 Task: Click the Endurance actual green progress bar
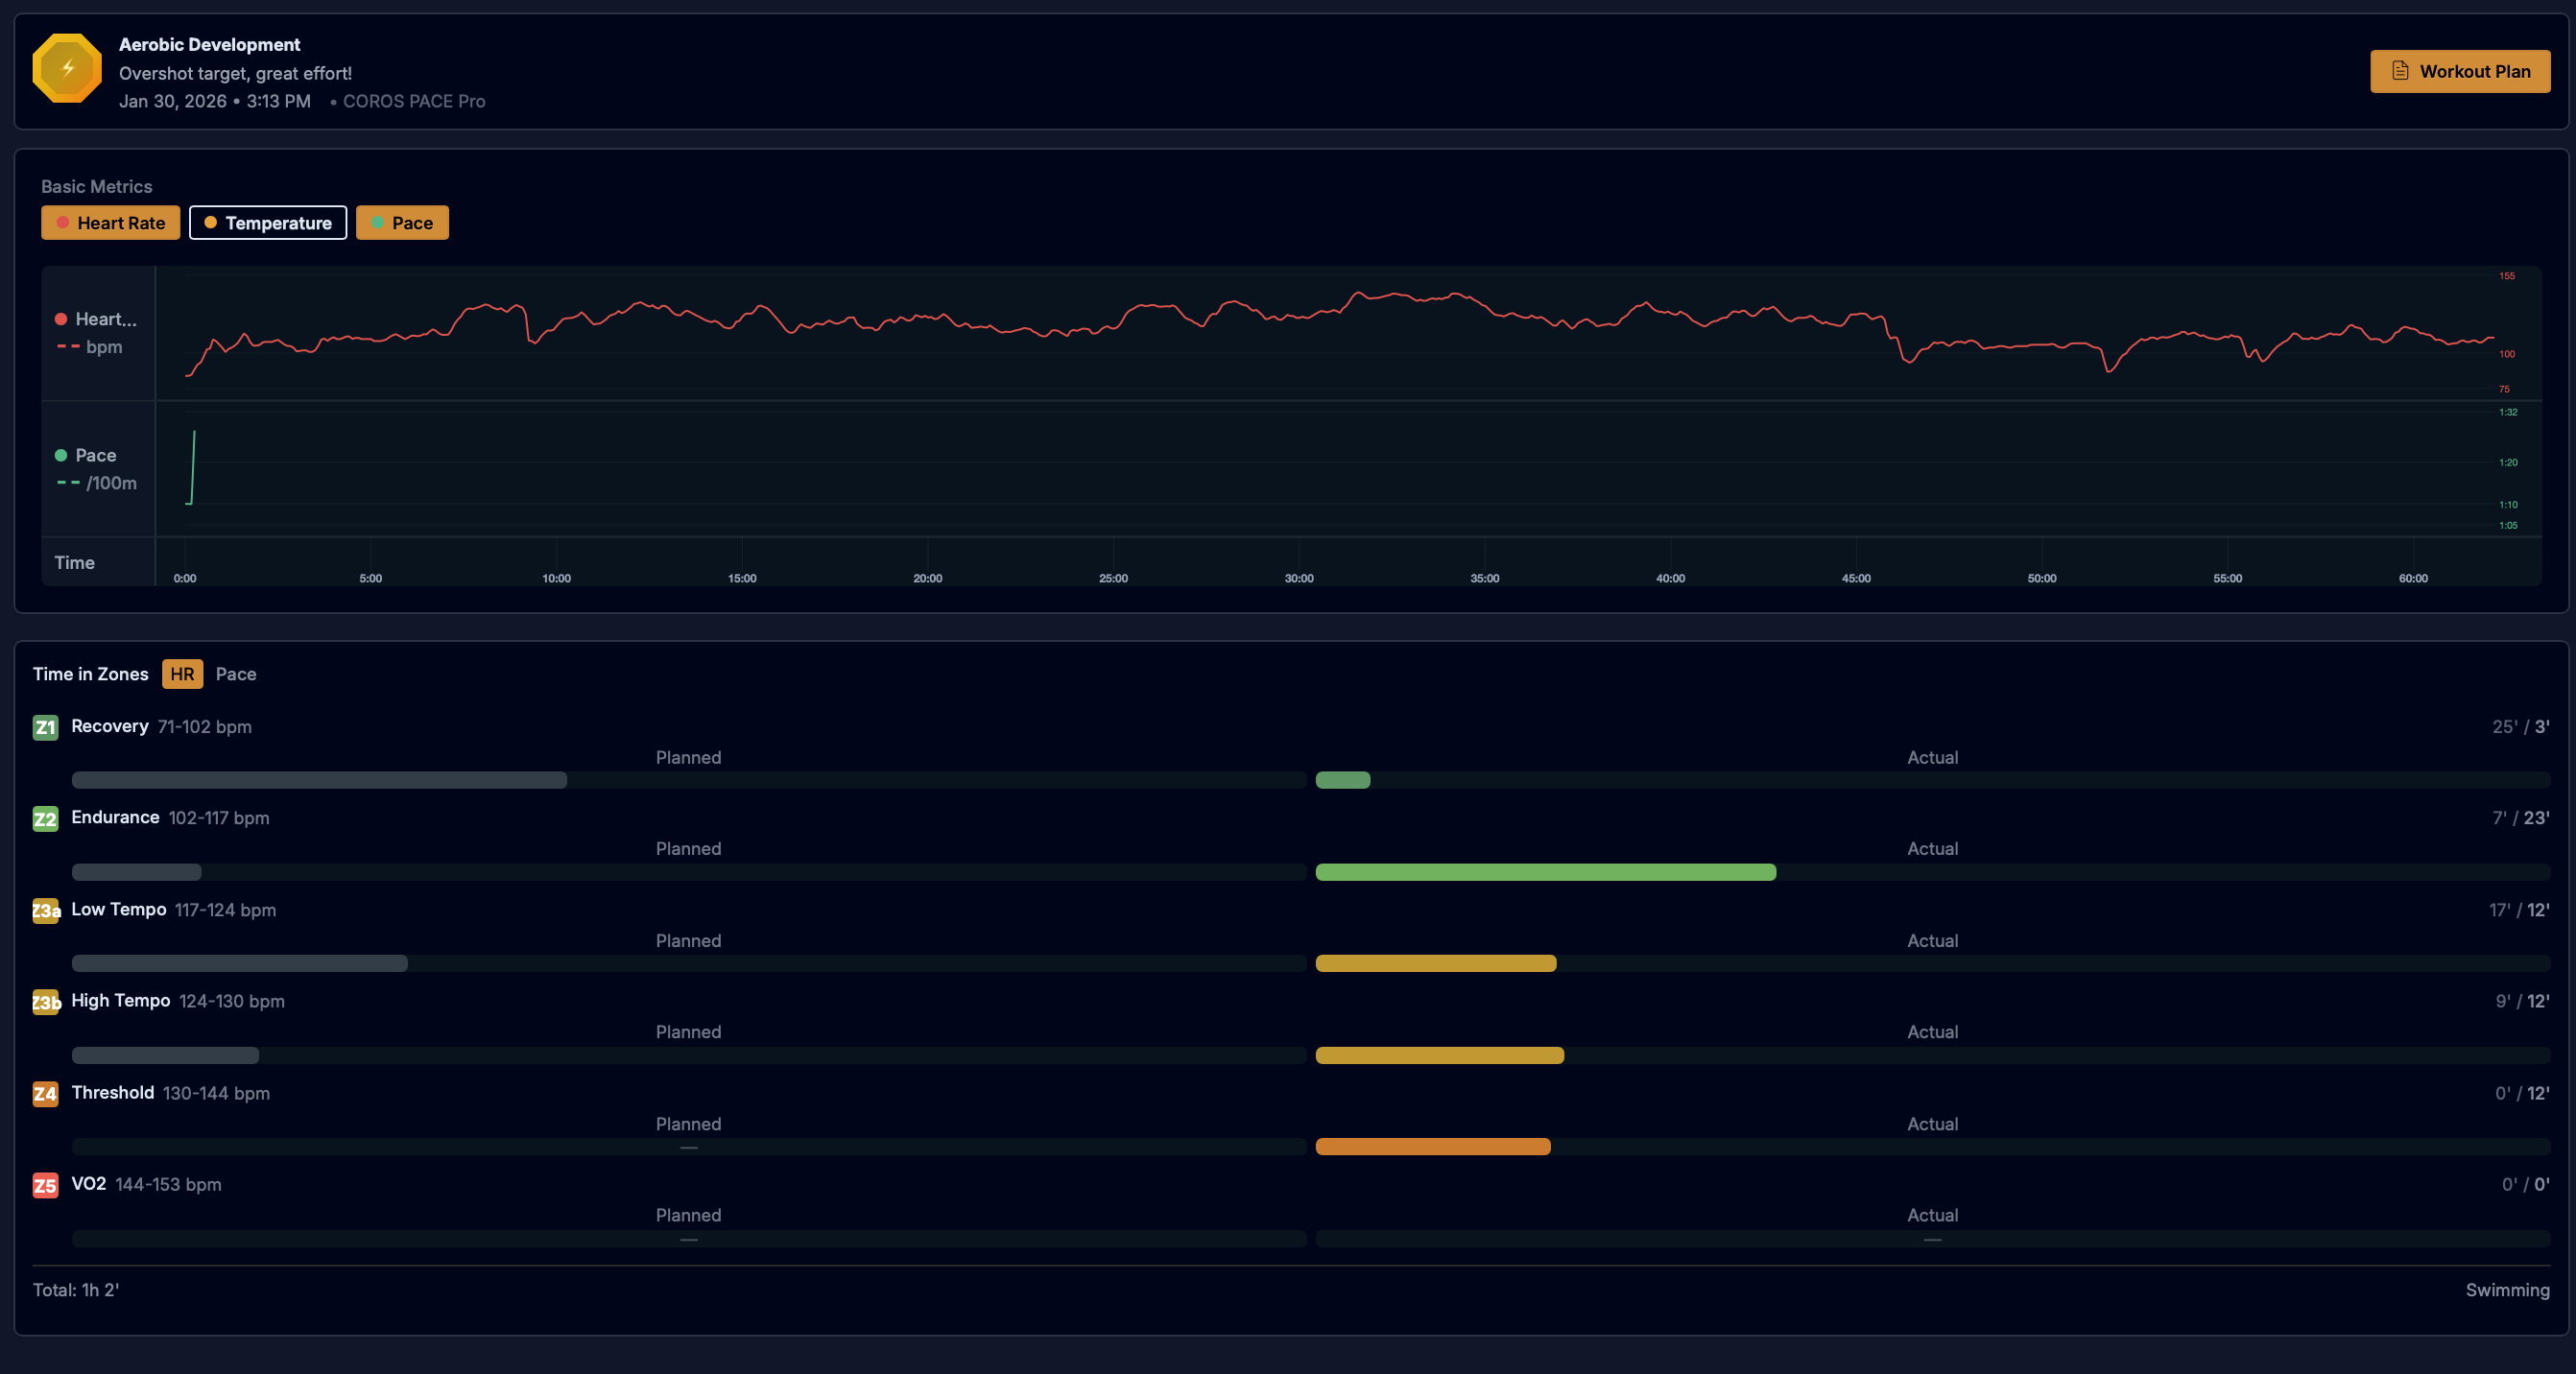tap(1545, 872)
